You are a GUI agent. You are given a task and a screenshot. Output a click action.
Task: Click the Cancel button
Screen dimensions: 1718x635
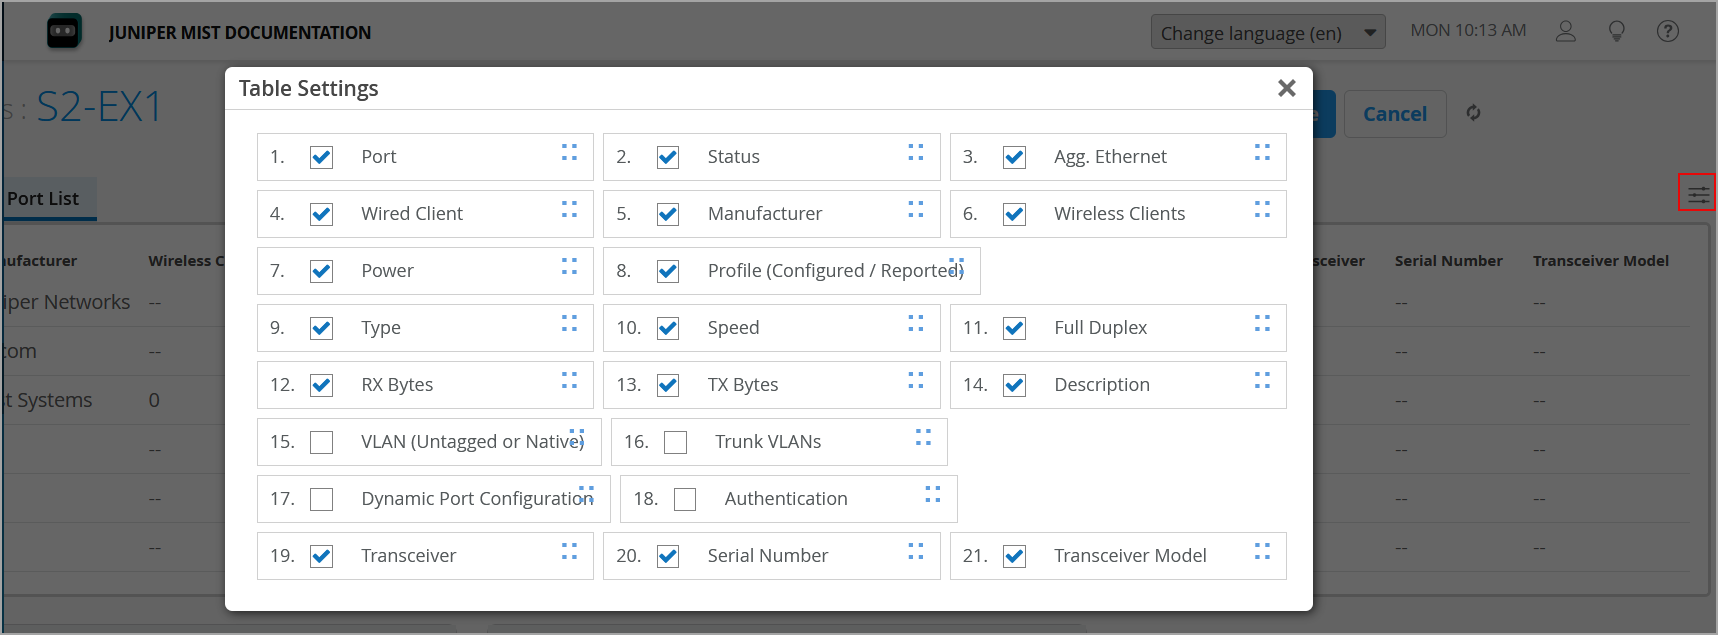pos(1394,114)
